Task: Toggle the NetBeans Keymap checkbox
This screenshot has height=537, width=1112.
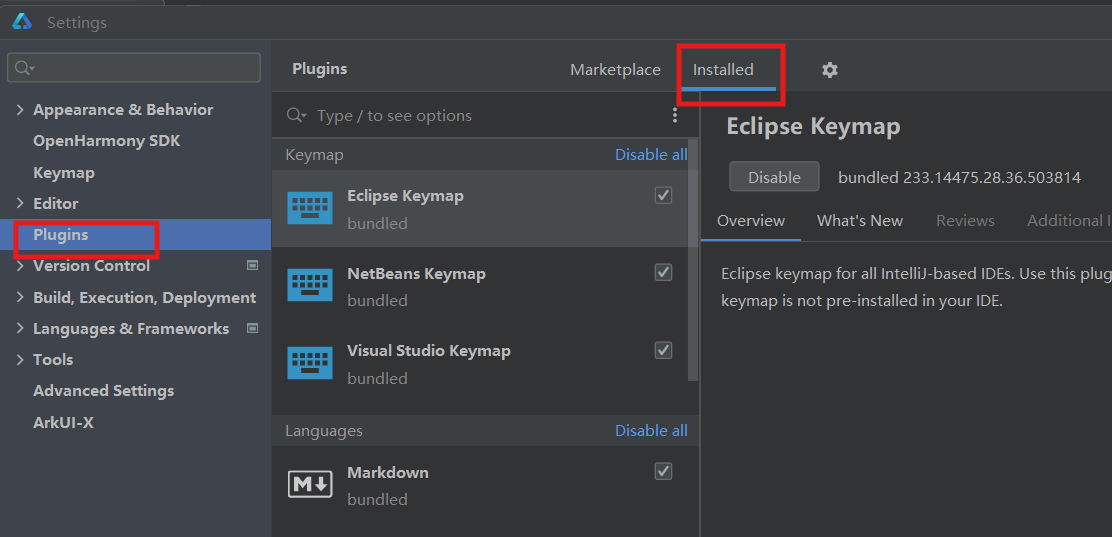Action: pos(663,272)
